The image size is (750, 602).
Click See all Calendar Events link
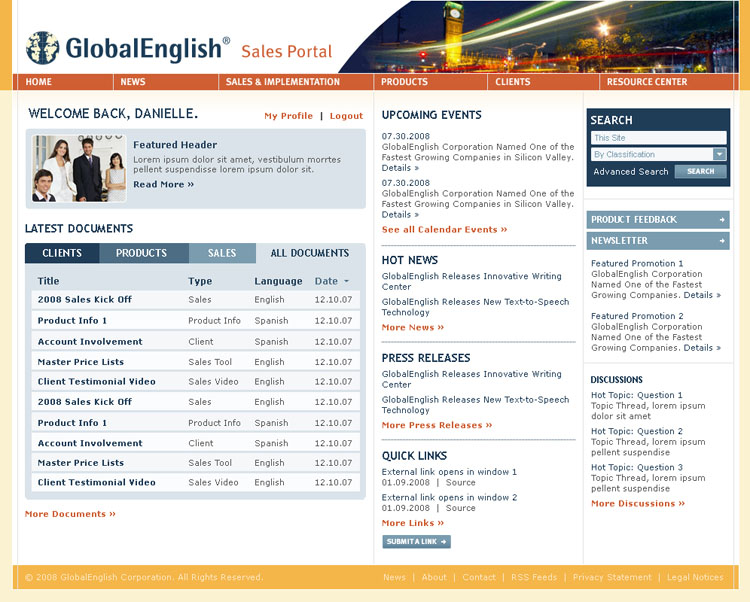click(x=444, y=230)
